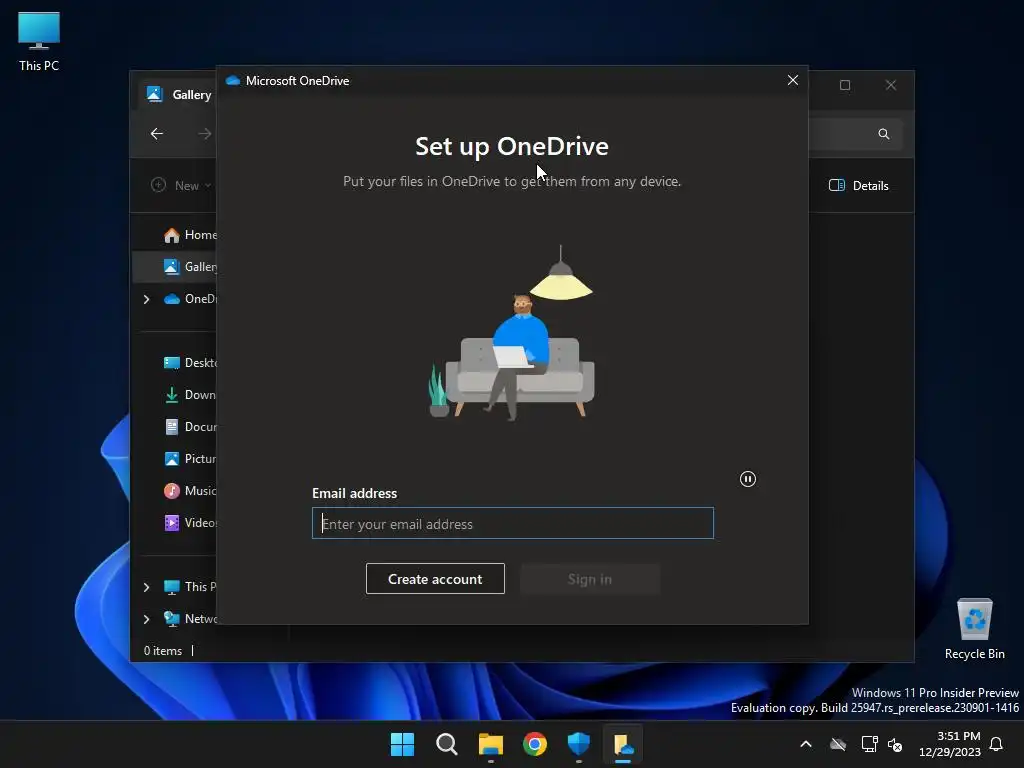This screenshot has height=768, width=1024.
Task: Open File Explorer from taskbar
Action: [x=490, y=744]
